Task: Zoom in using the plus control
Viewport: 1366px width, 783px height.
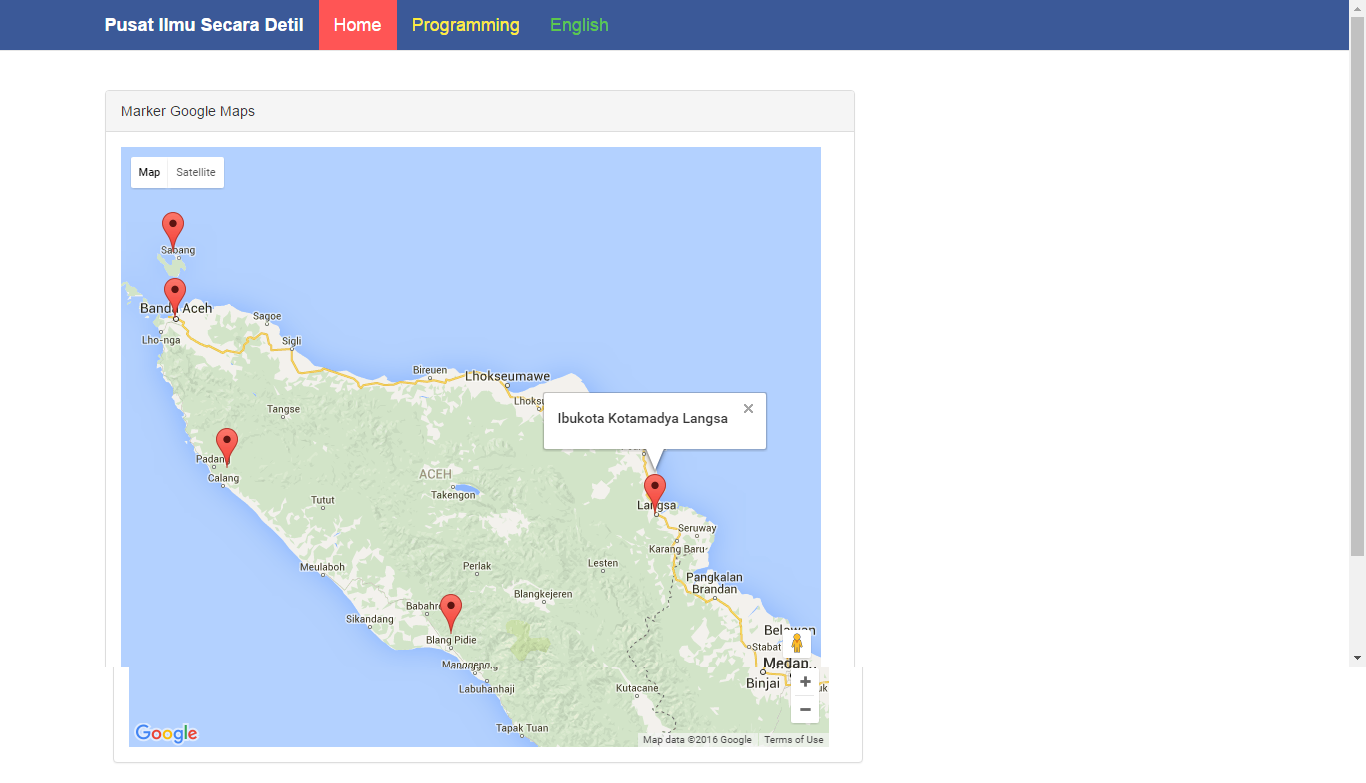Action: click(x=805, y=681)
